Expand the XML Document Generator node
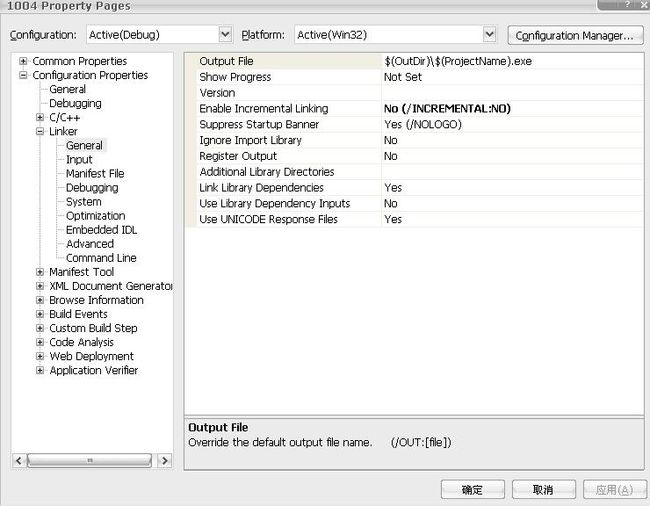650x506 pixels. (40, 286)
